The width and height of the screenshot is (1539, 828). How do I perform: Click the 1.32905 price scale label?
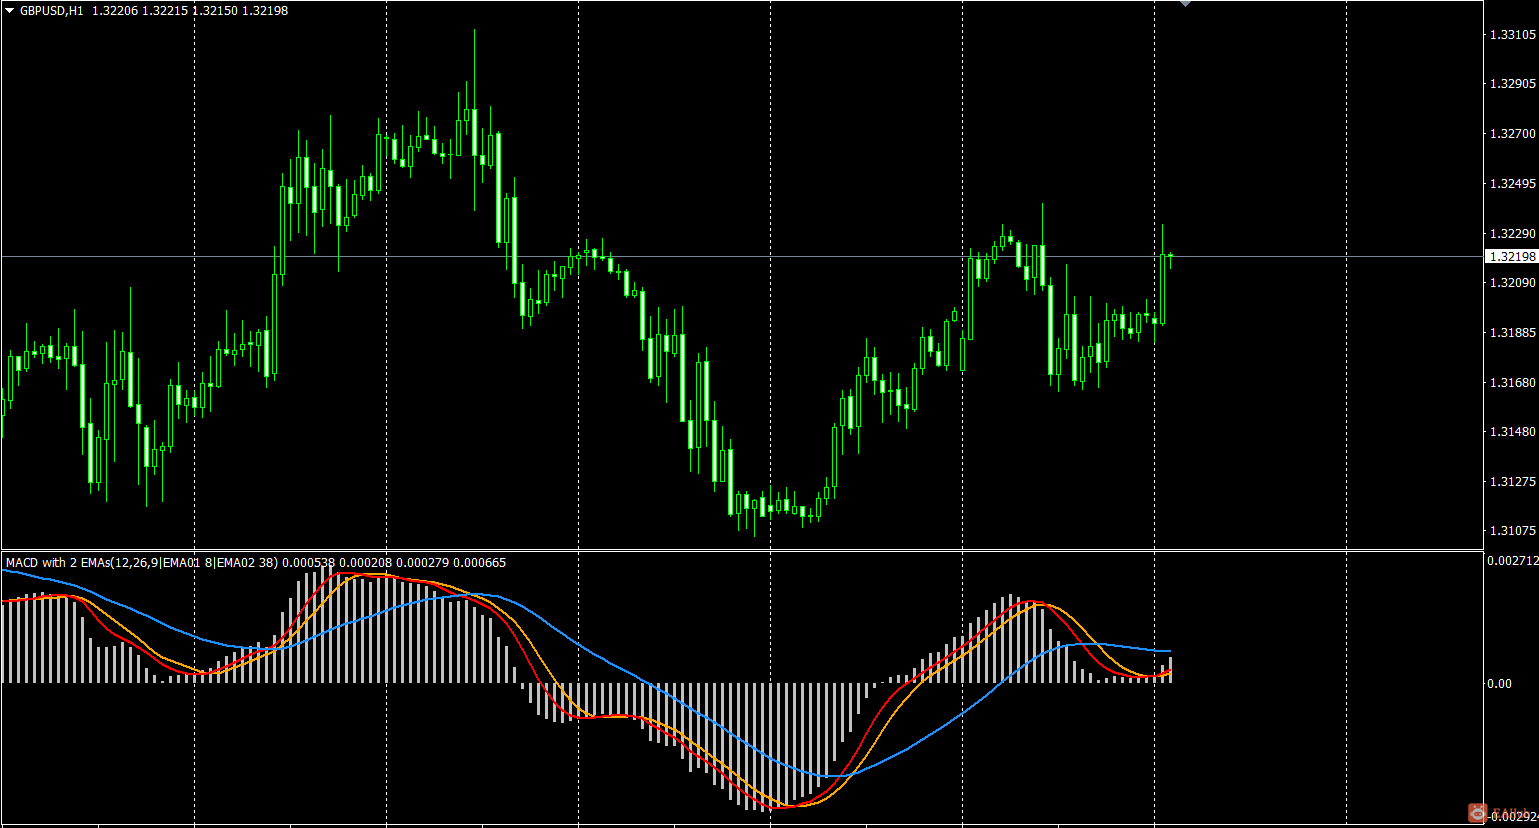1512,84
